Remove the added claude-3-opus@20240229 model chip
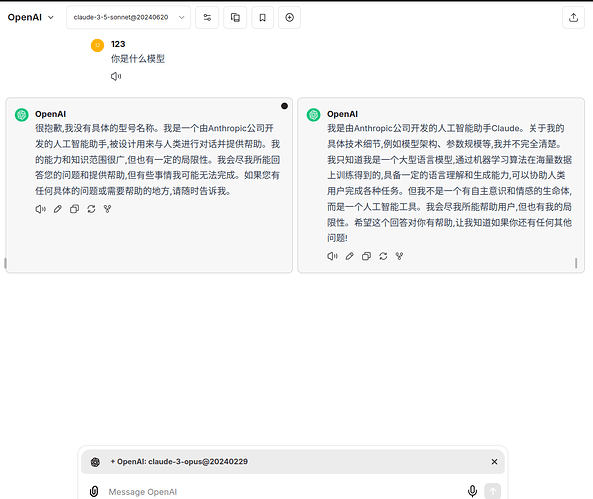The height and width of the screenshot is (499, 593). (x=494, y=462)
